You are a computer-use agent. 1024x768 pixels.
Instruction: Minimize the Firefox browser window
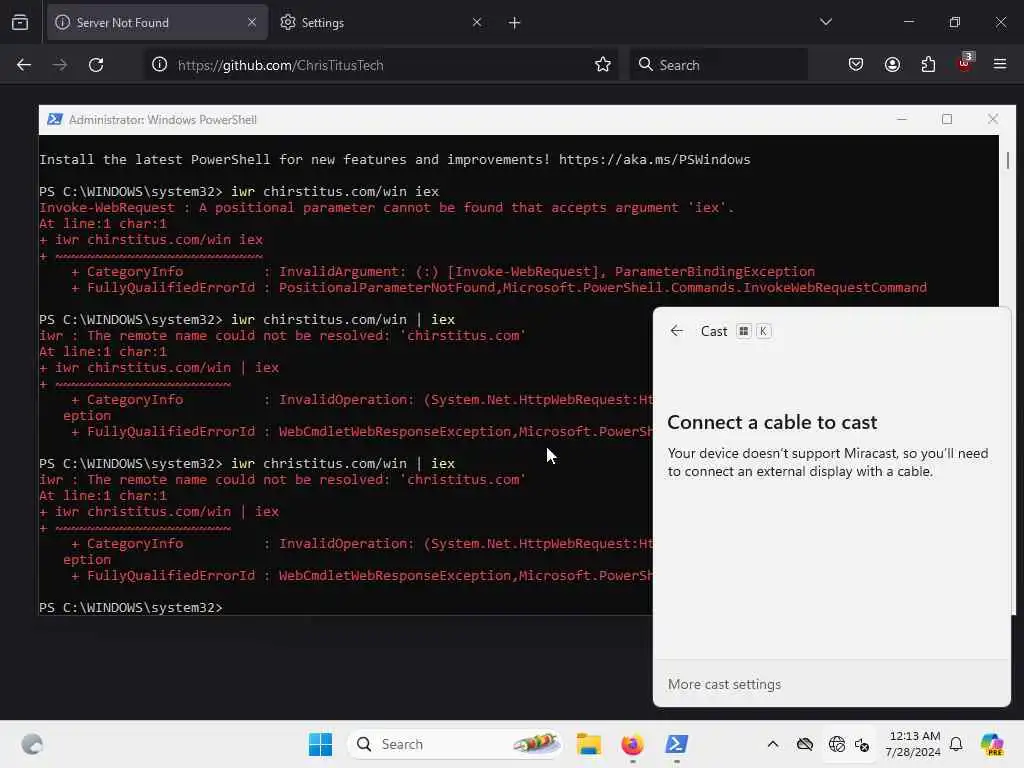pos(908,22)
